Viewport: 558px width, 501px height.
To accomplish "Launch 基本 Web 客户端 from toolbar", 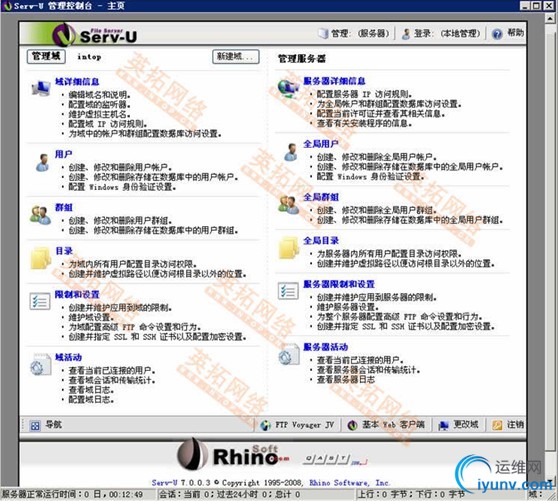I will (x=386, y=425).
